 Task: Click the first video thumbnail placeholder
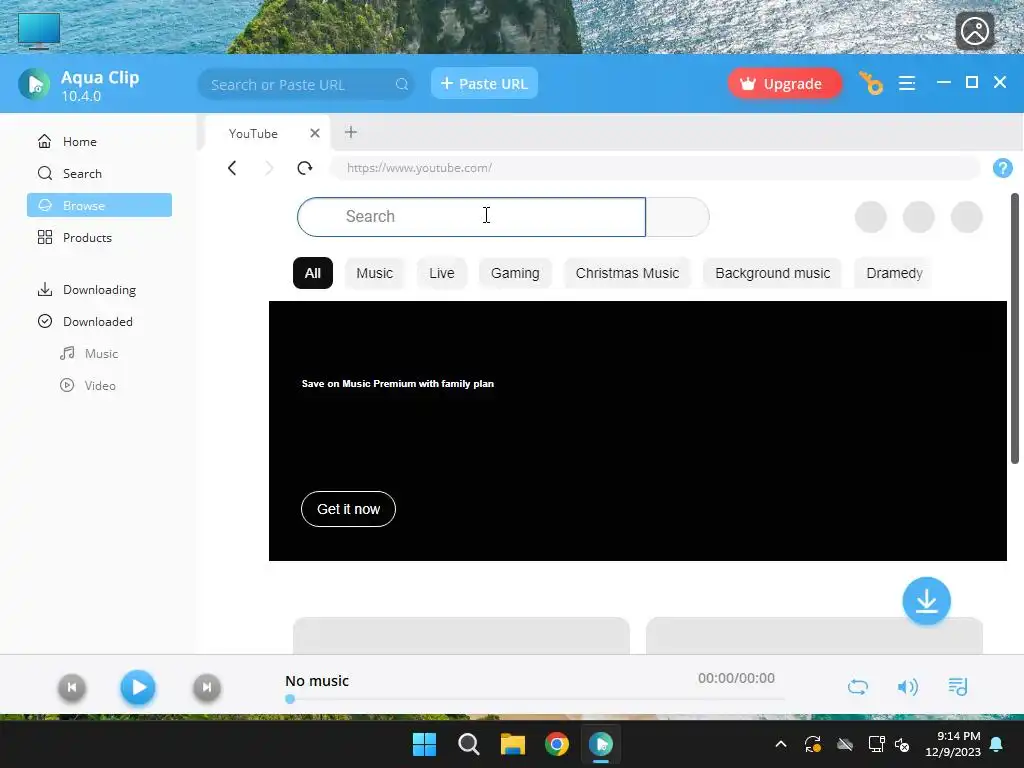coord(461,635)
